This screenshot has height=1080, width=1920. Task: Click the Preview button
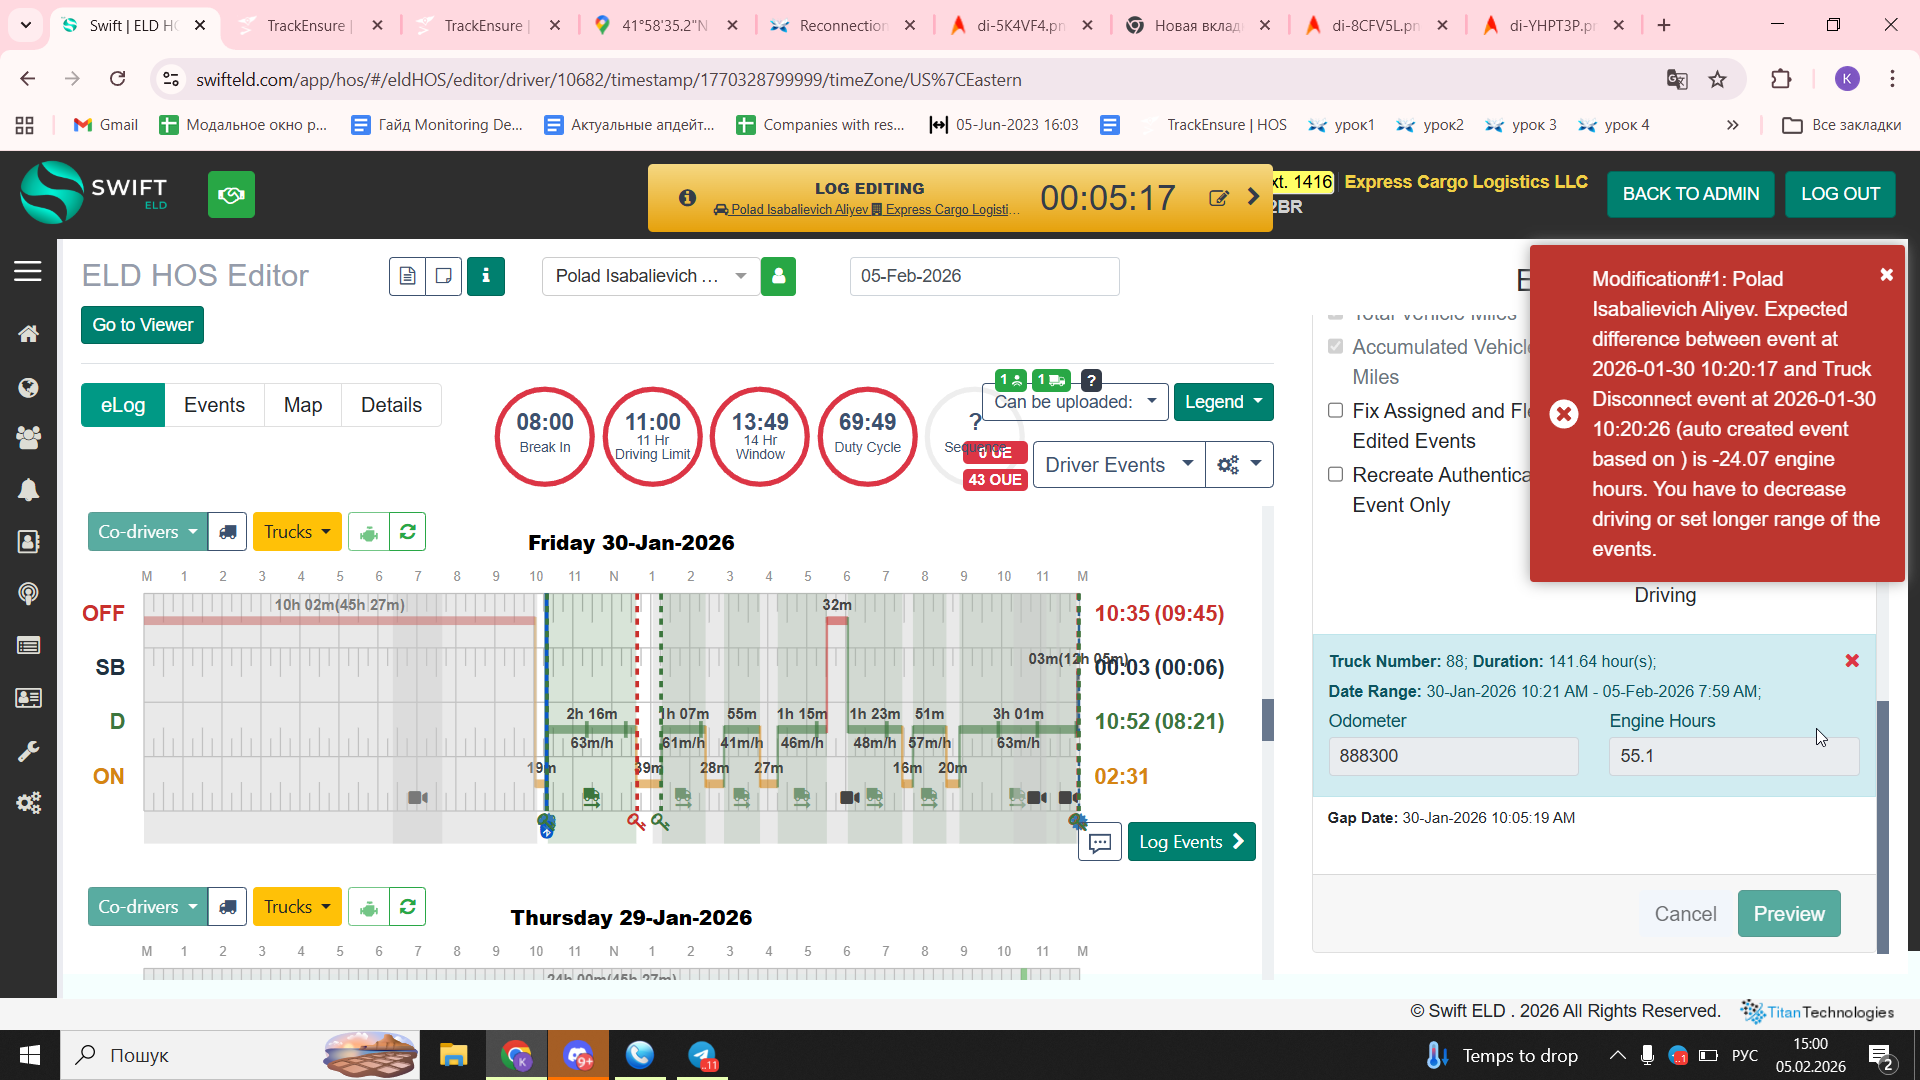click(1788, 914)
